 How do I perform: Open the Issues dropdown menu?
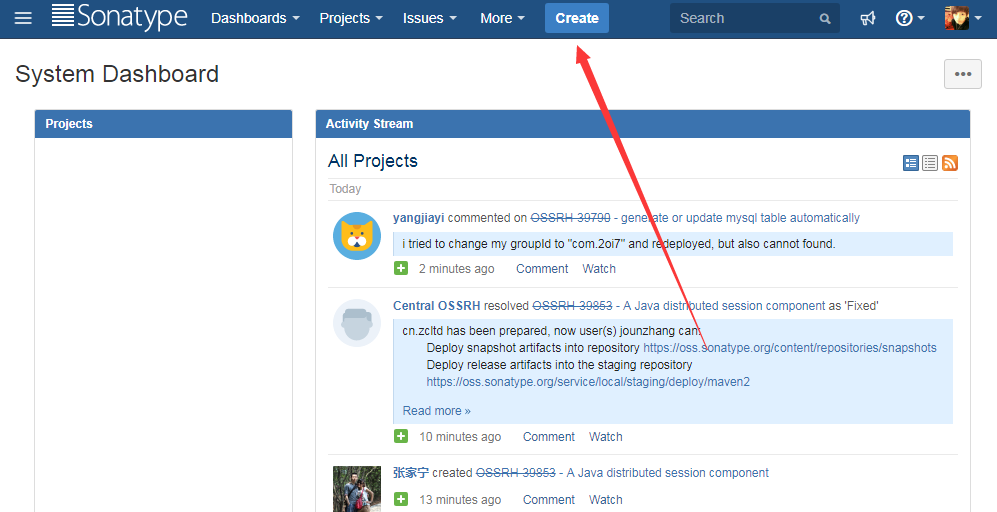429,18
